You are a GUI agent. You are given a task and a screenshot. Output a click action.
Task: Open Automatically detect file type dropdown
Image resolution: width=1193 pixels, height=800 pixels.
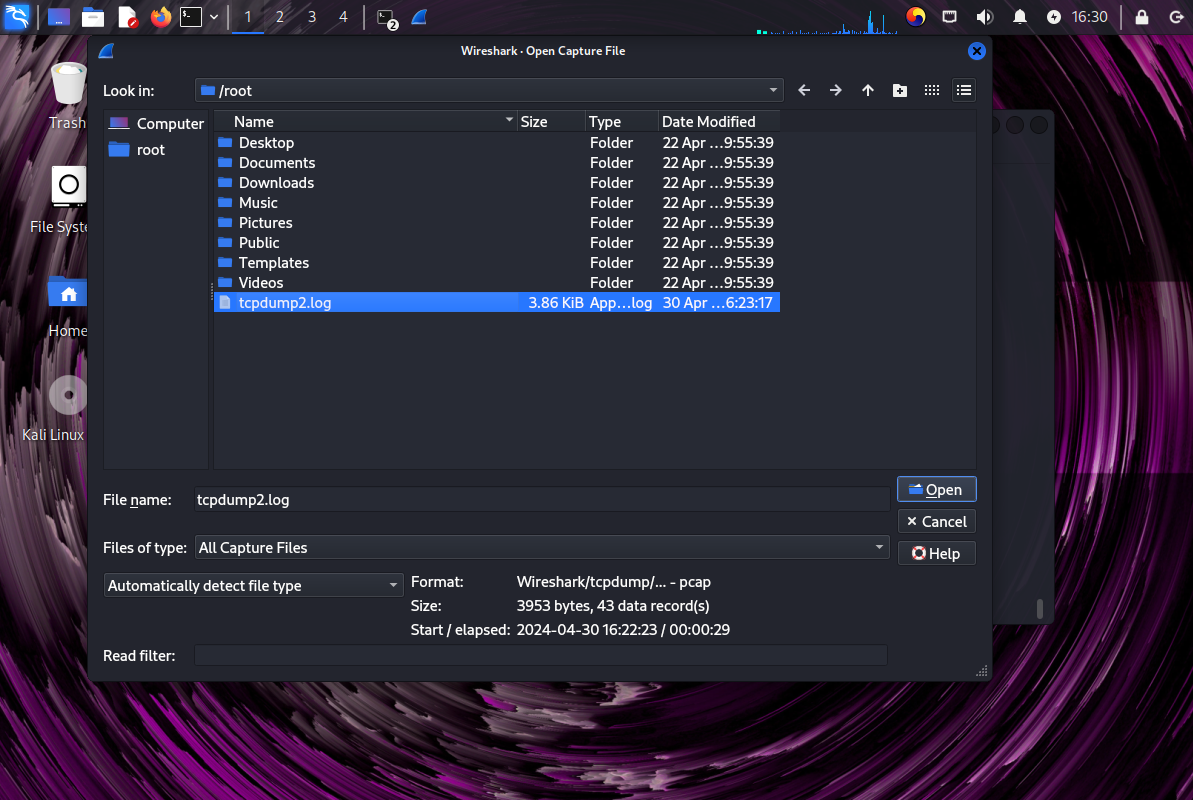[253, 585]
